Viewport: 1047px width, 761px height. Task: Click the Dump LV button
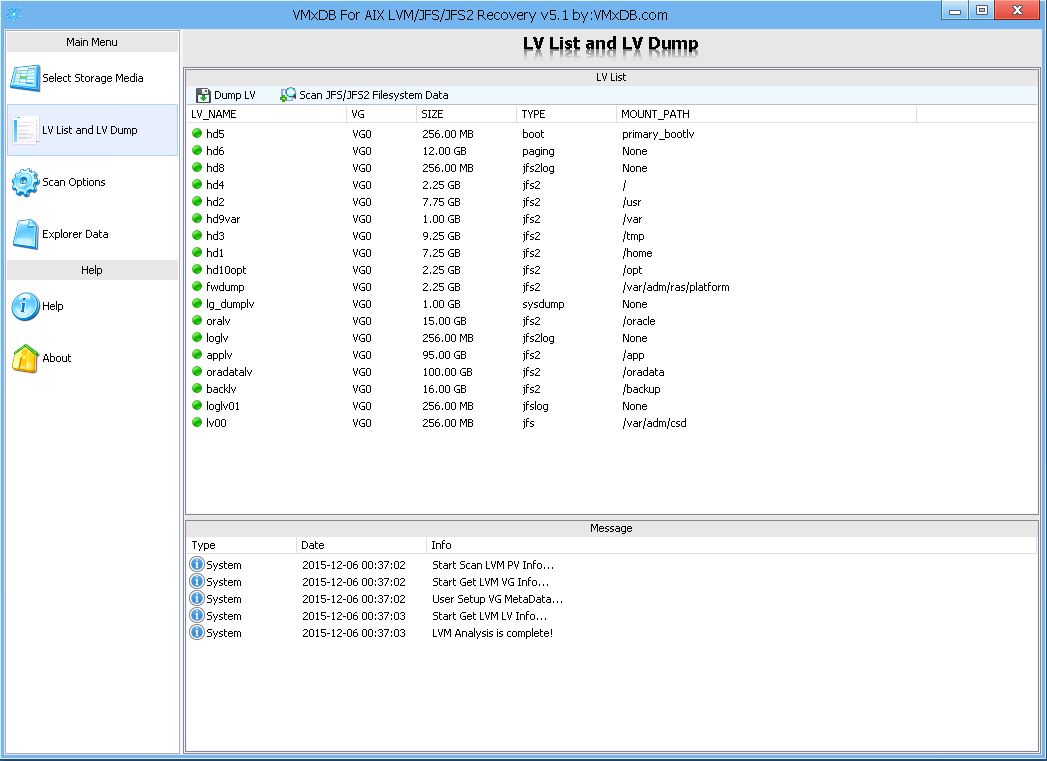point(226,95)
